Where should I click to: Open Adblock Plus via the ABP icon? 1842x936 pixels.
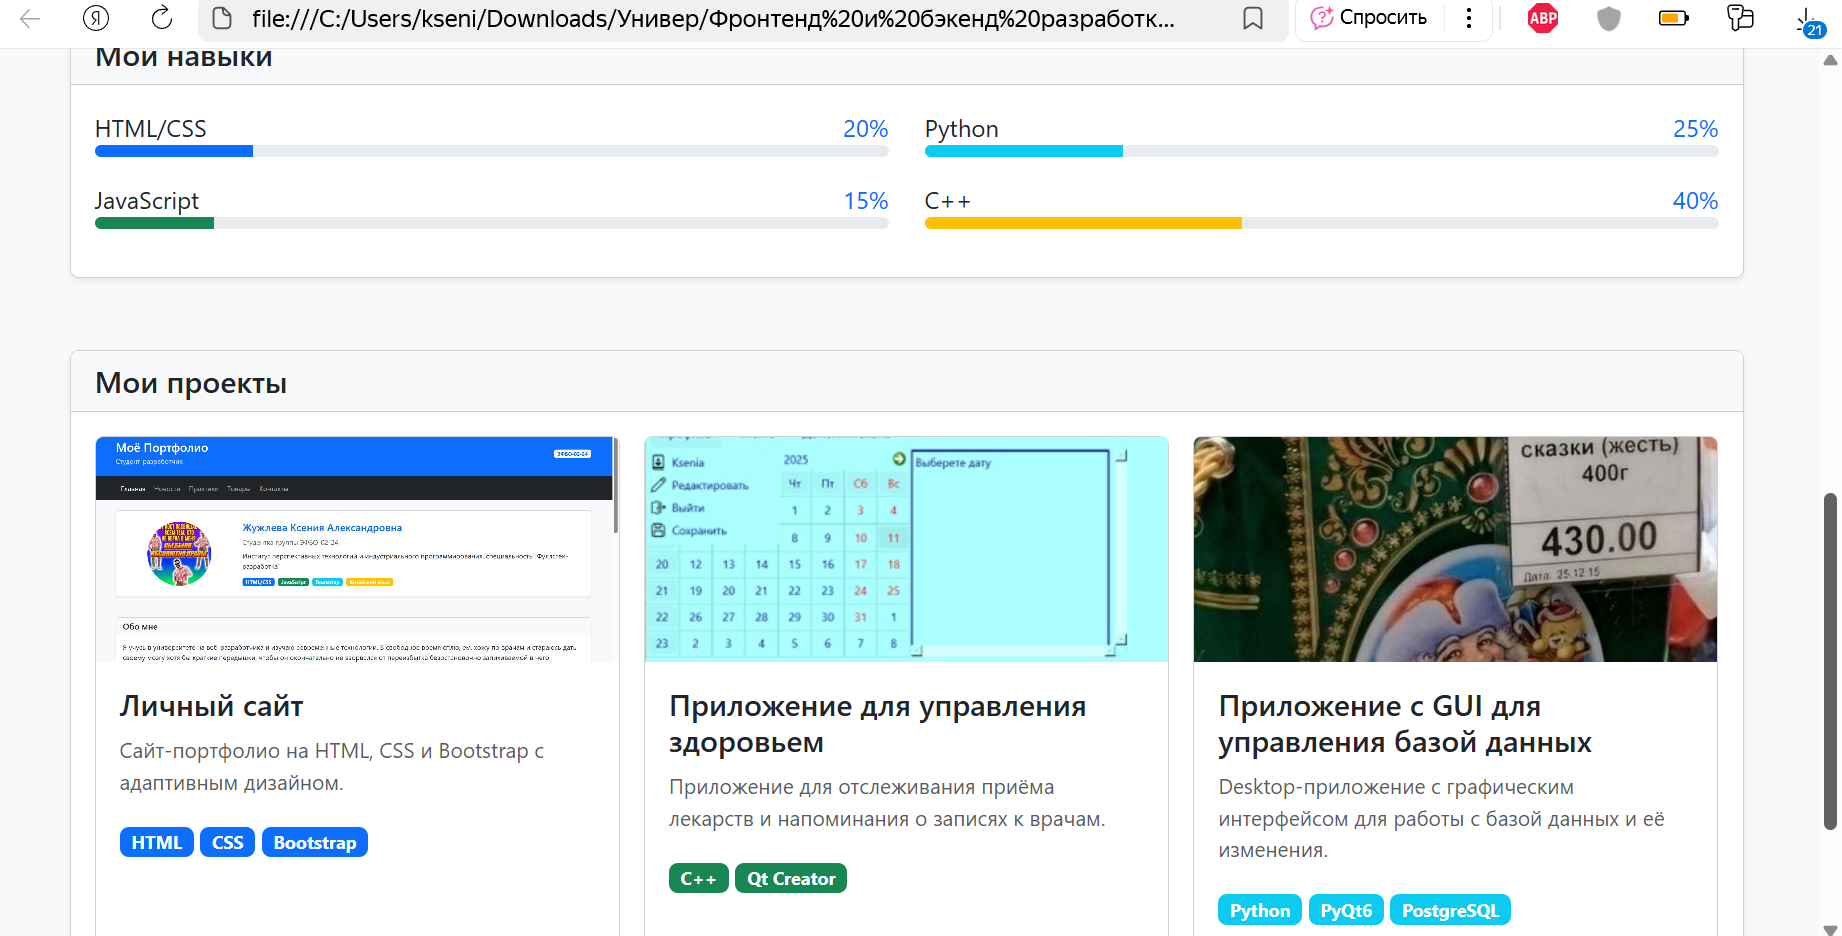pyautogui.click(x=1542, y=18)
